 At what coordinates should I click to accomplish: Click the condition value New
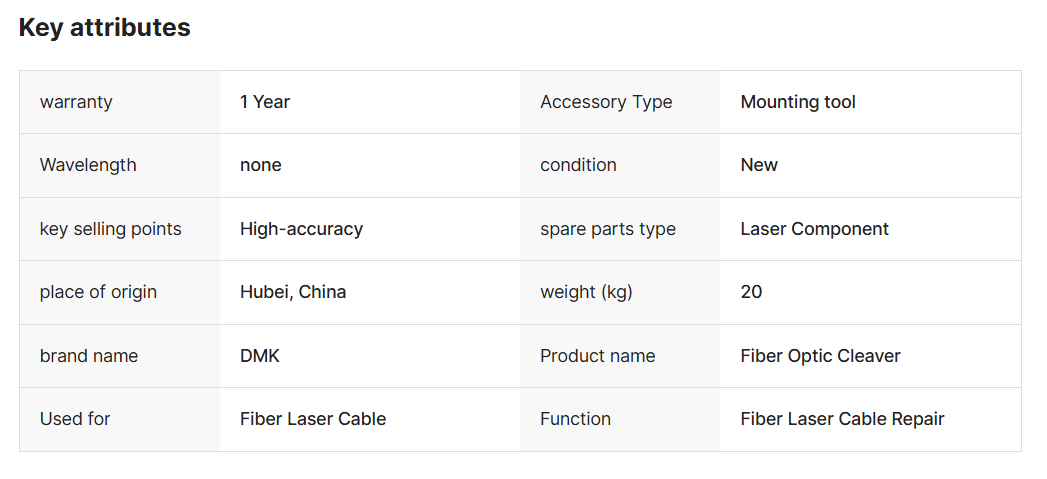[x=759, y=165]
